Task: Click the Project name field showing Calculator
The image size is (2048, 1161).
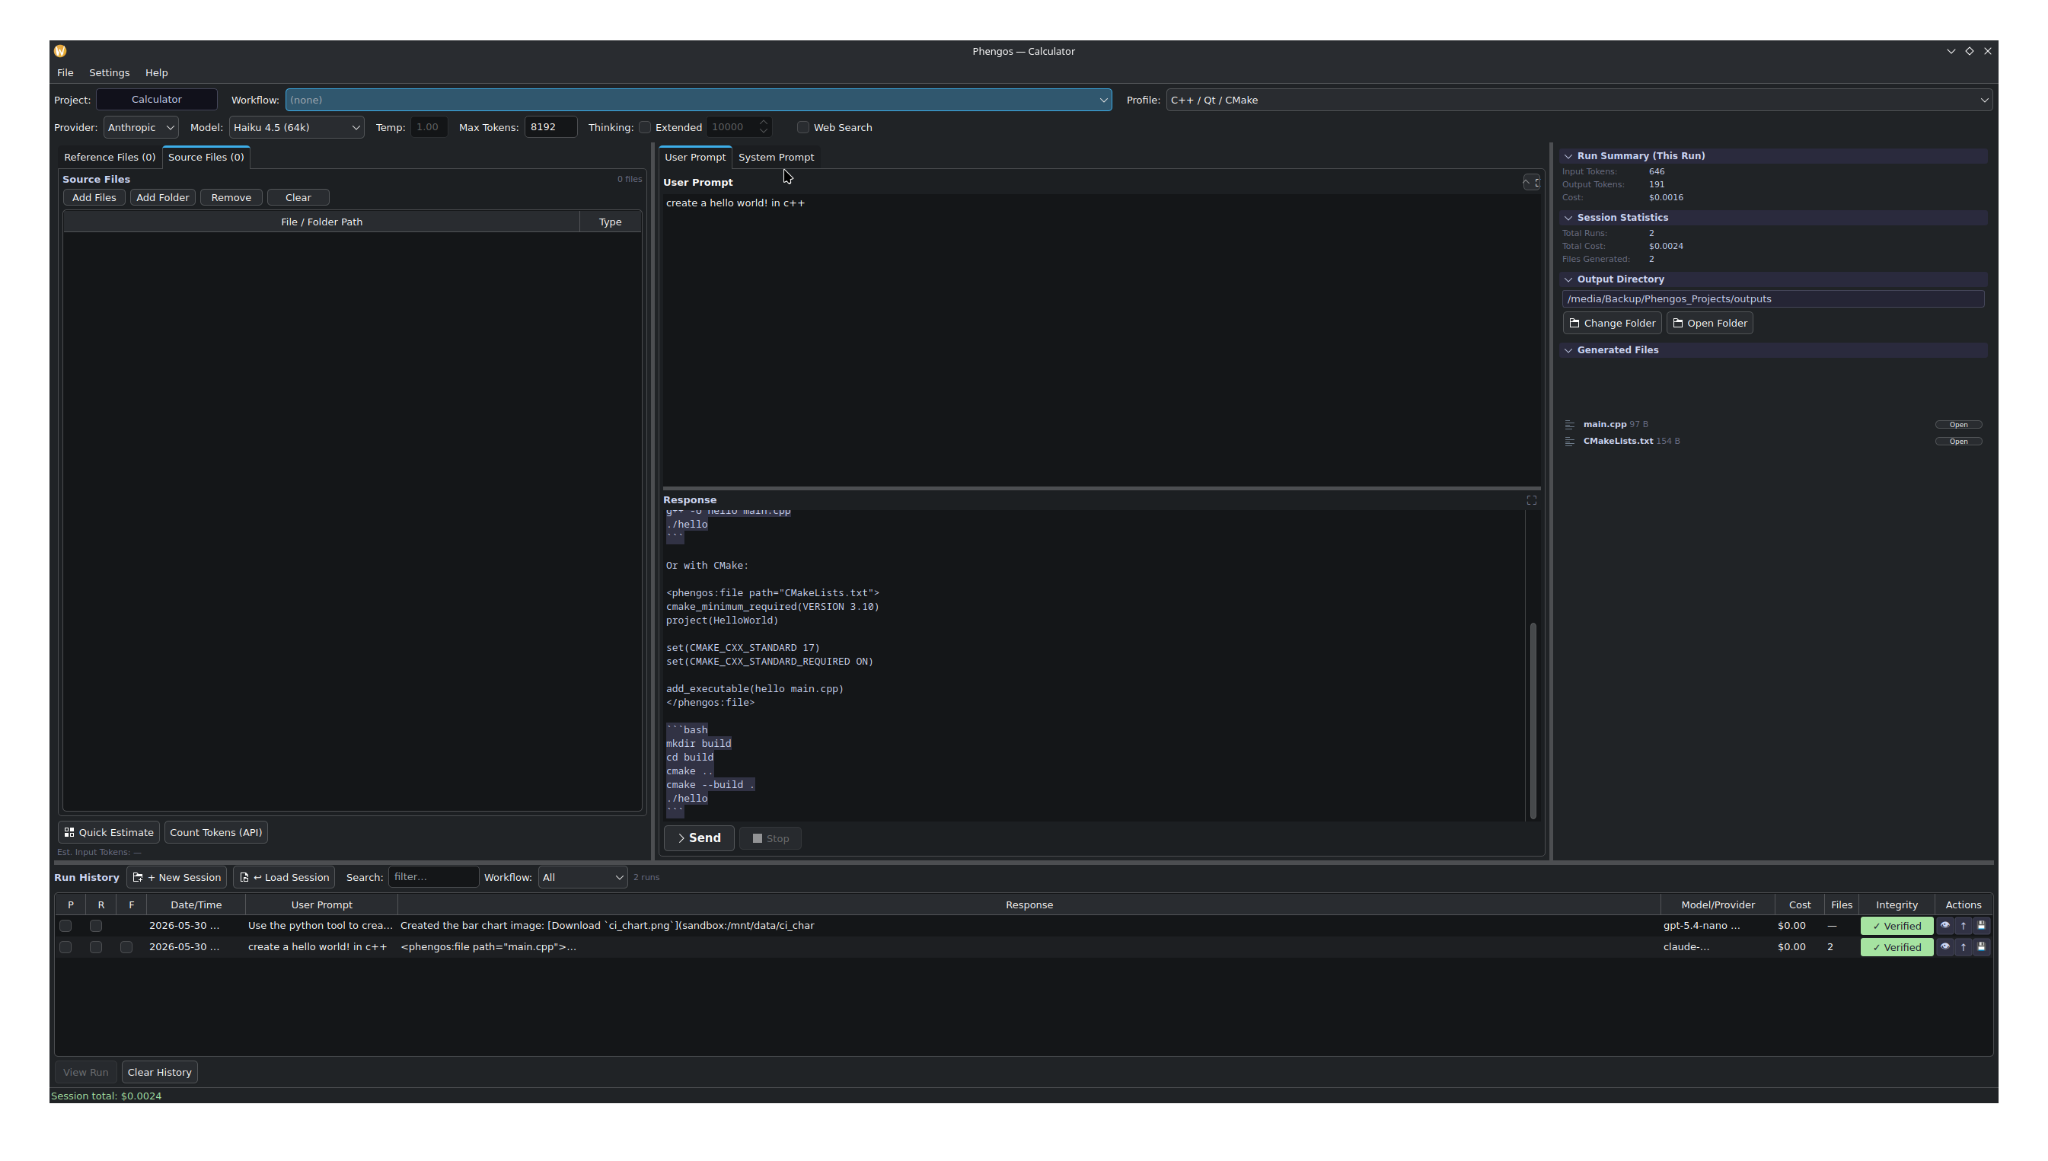Action: [157, 100]
